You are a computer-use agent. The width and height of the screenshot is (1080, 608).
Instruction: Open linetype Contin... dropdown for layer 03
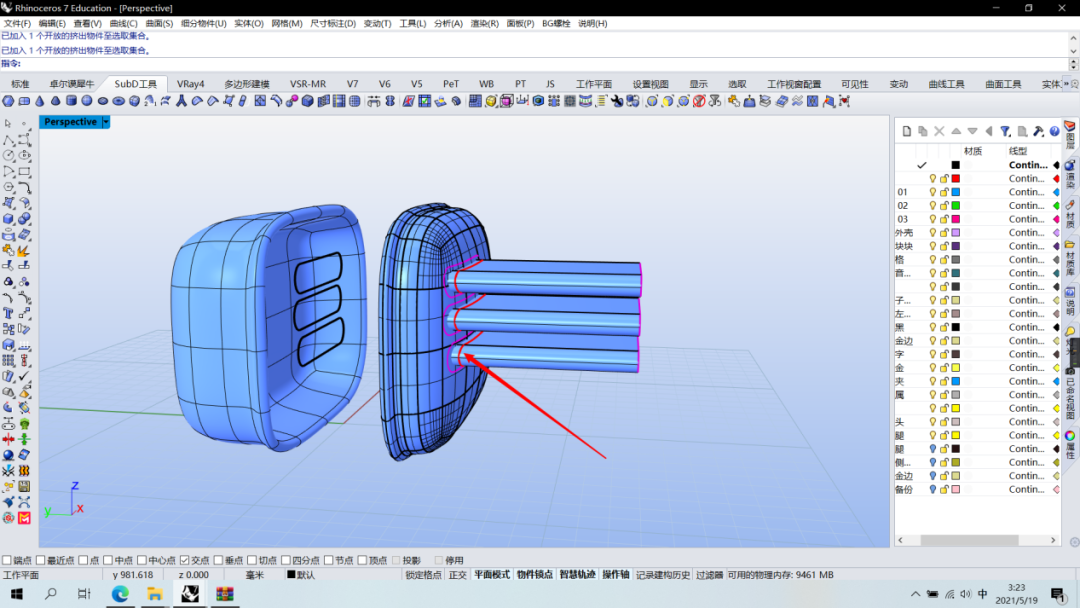coord(1026,219)
